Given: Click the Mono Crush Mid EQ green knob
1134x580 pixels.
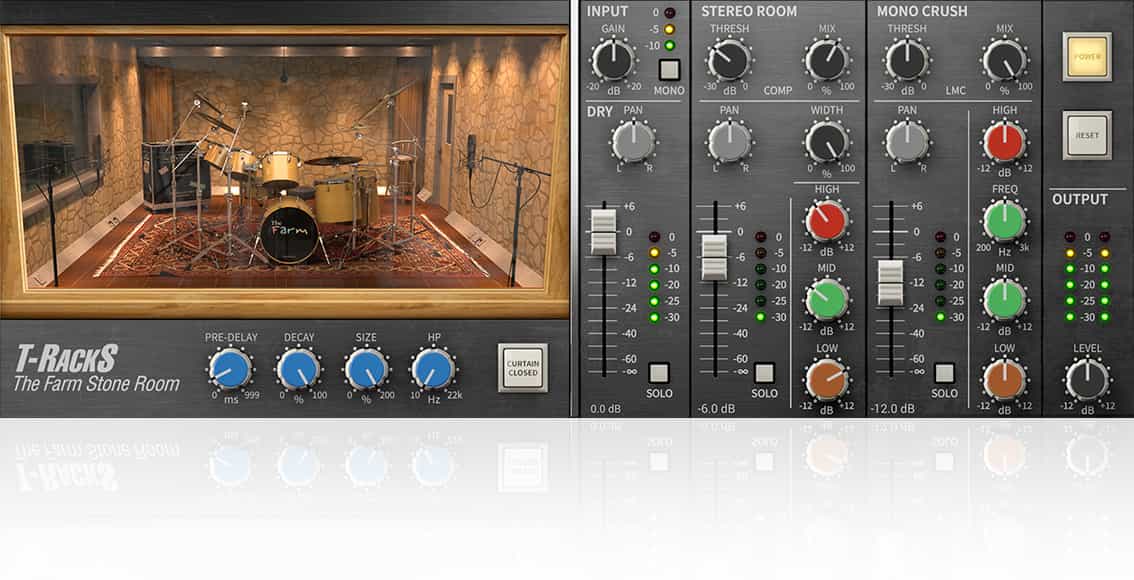Looking at the screenshot, I should point(1005,299).
